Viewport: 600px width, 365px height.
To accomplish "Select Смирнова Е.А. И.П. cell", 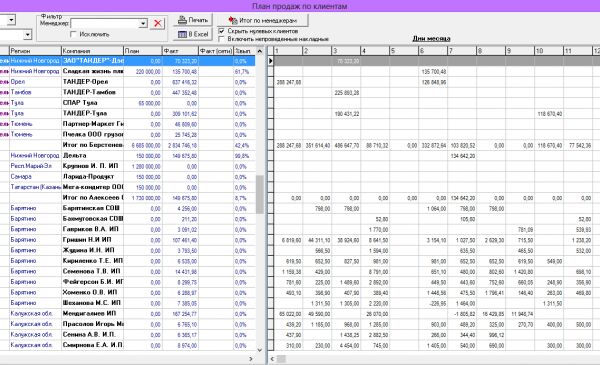I will pyautogui.click(x=92, y=345).
